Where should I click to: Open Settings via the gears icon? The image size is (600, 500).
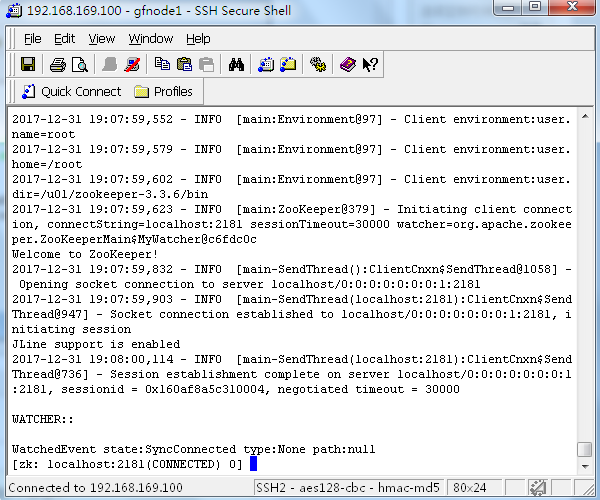click(318, 64)
